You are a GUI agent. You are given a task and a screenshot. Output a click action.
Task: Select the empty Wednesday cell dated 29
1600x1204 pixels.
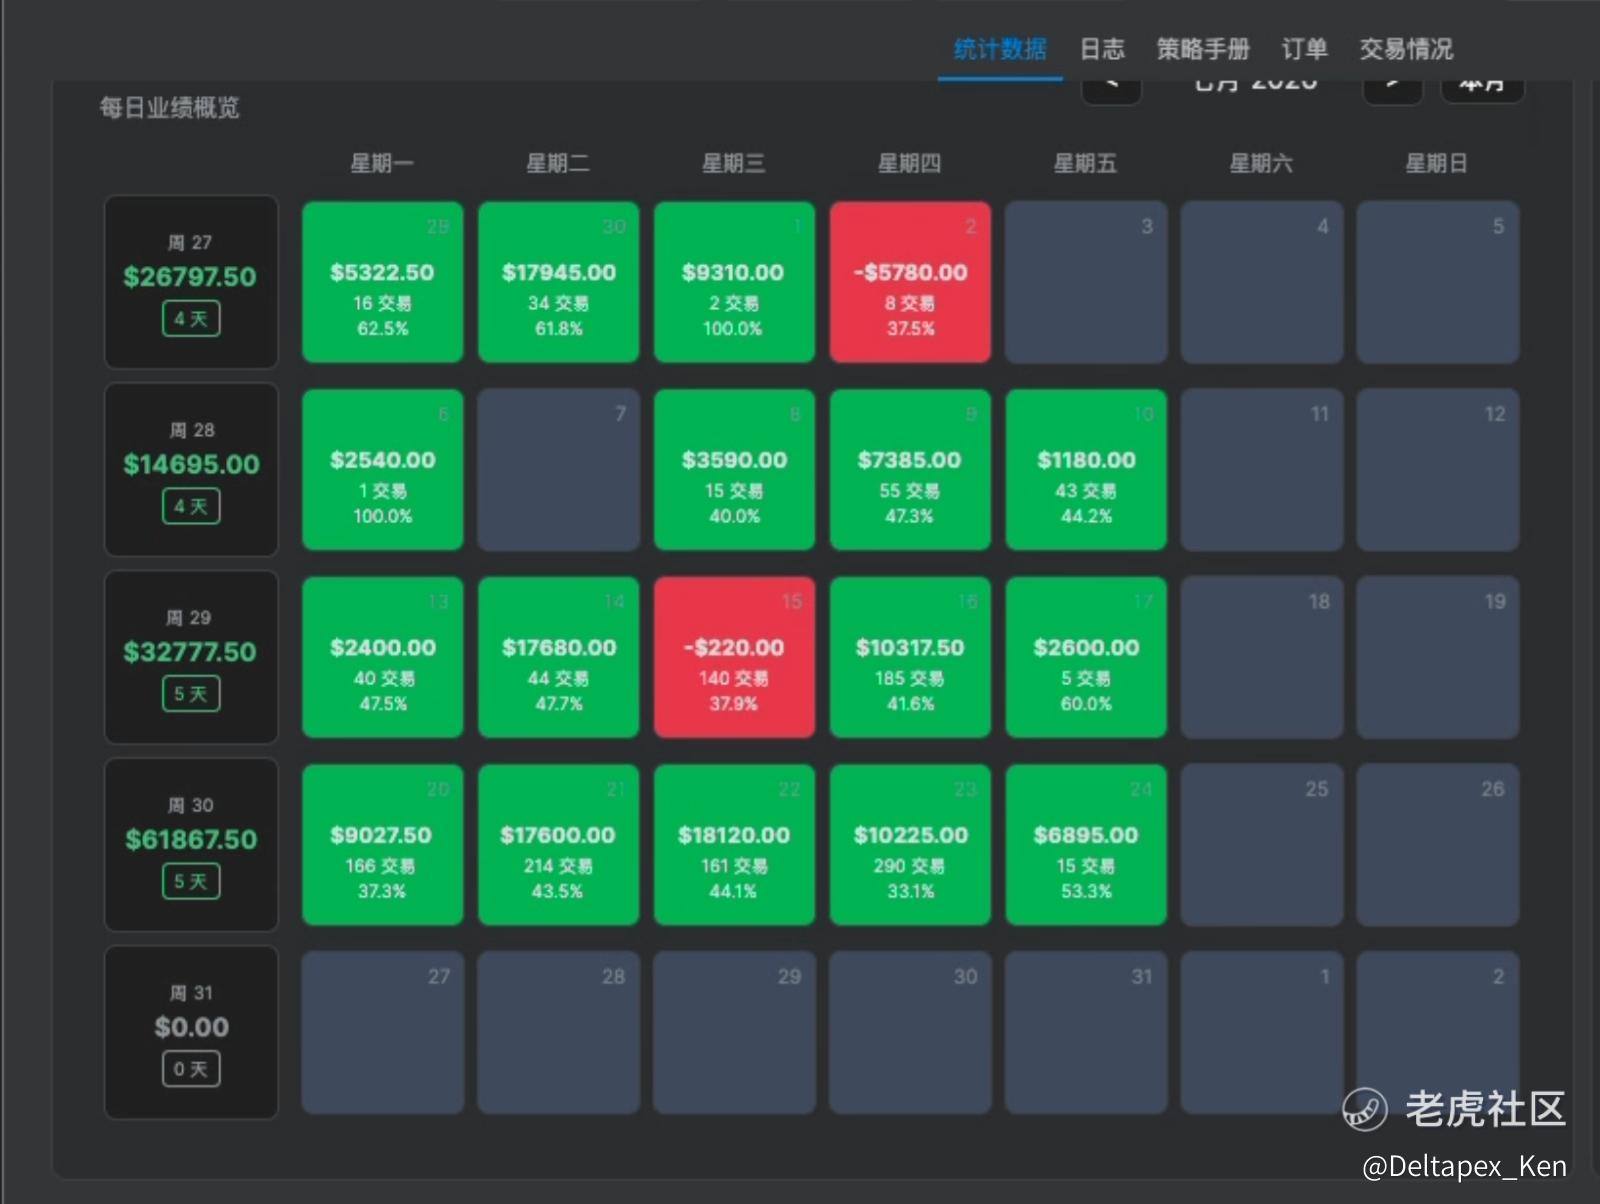[x=734, y=1033]
